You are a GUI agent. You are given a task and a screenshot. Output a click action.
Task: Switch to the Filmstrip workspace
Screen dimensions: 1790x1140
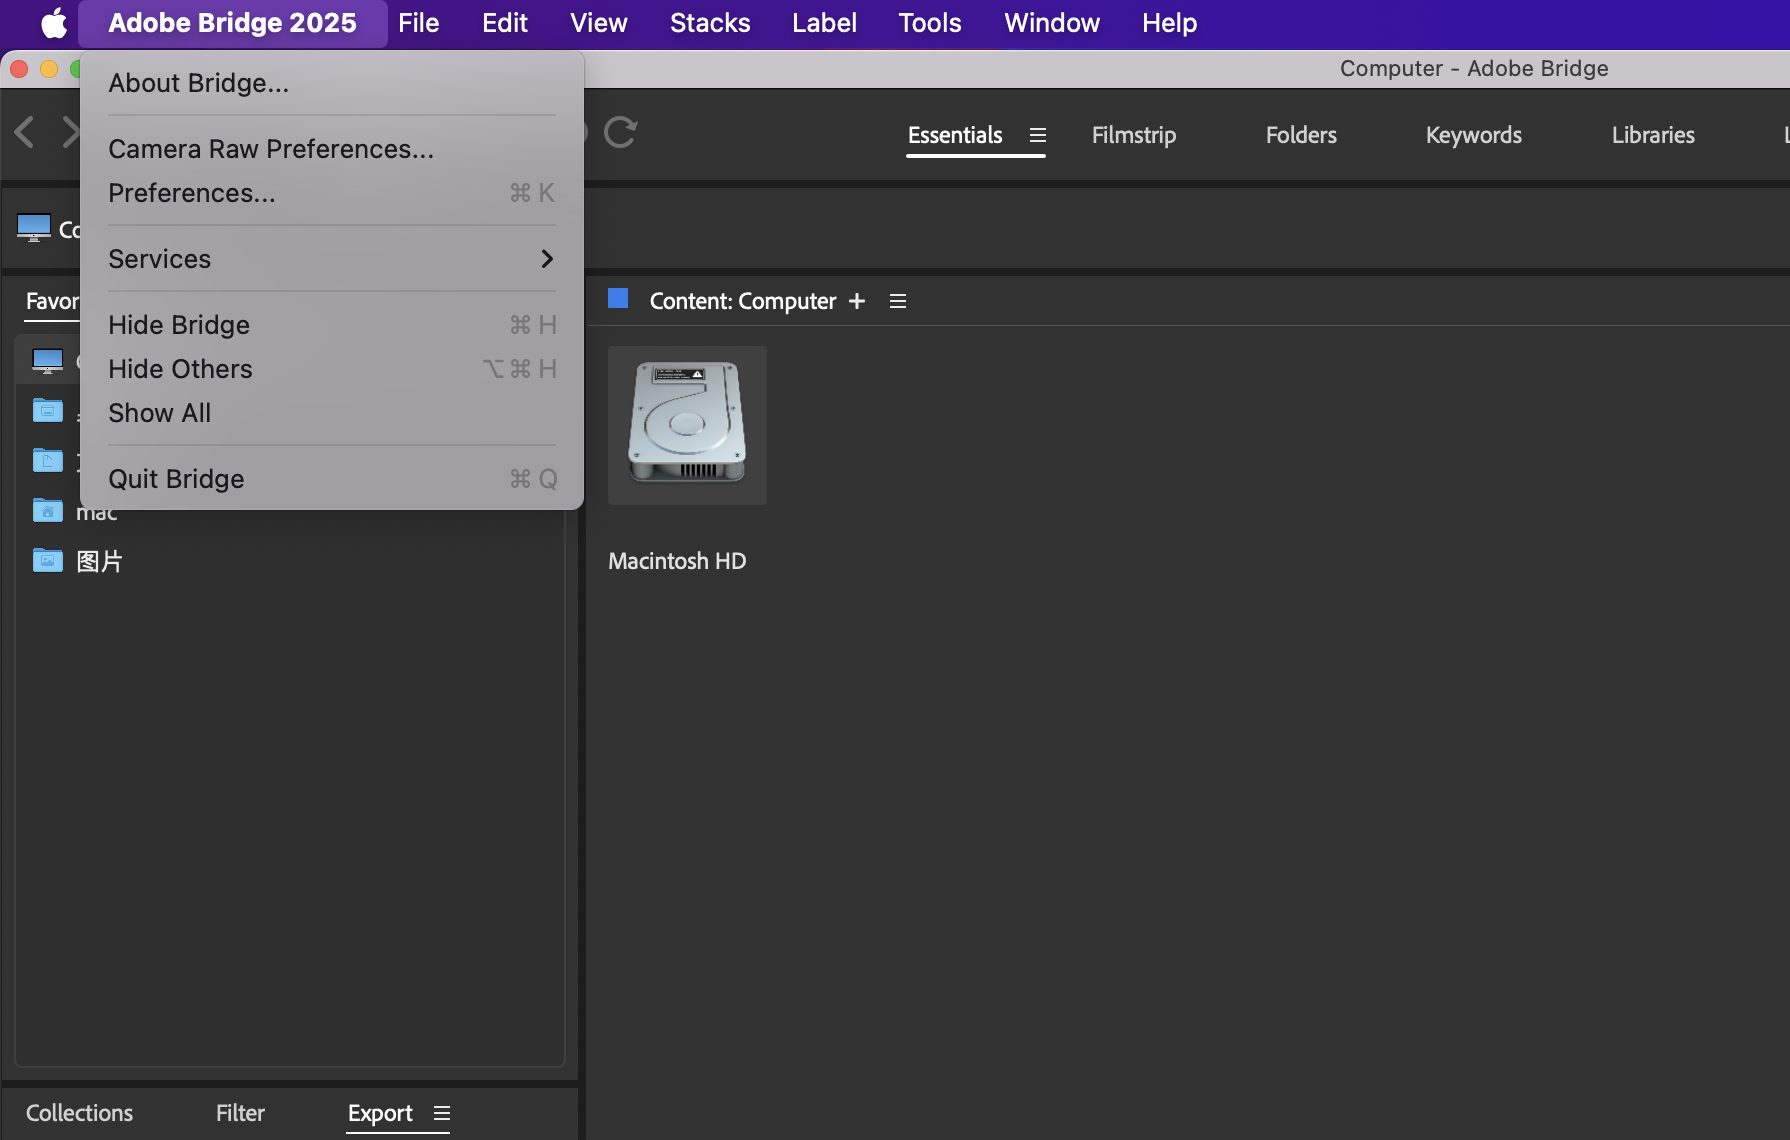coord(1133,135)
